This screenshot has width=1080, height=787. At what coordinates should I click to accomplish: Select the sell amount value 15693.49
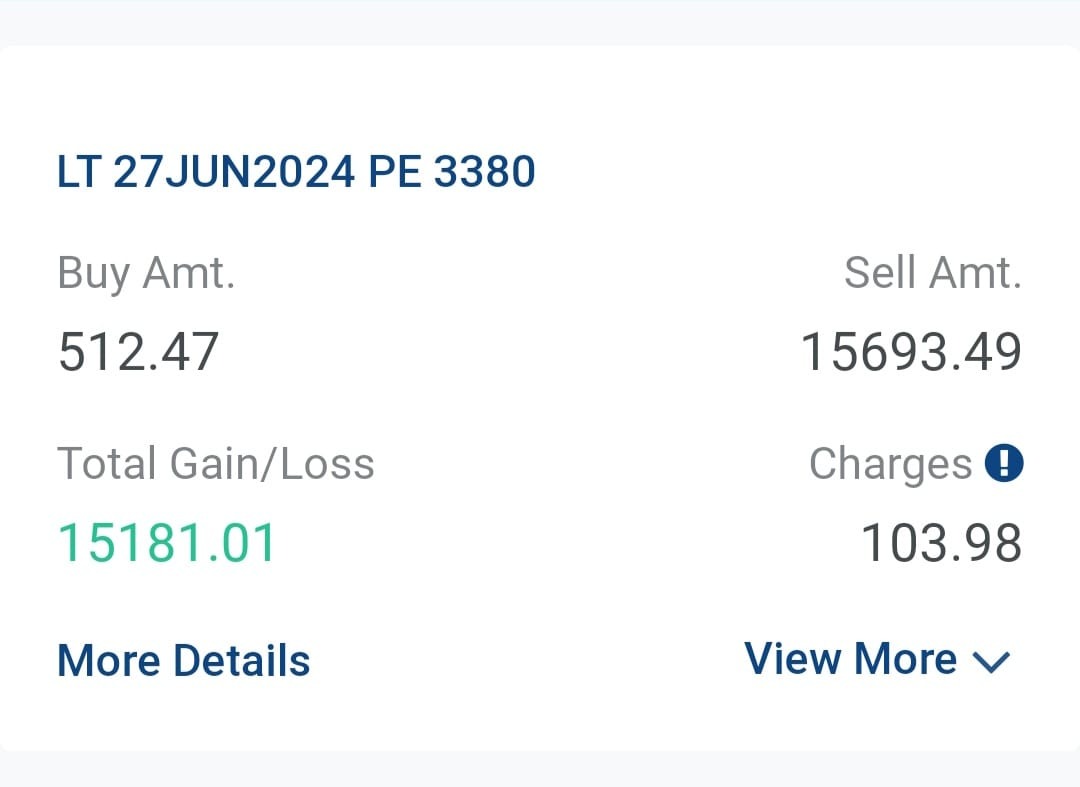coord(911,352)
